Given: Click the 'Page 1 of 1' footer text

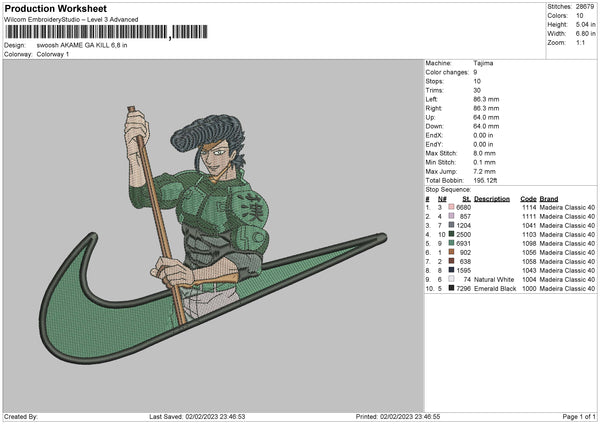Looking at the screenshot, I should 579,417.
